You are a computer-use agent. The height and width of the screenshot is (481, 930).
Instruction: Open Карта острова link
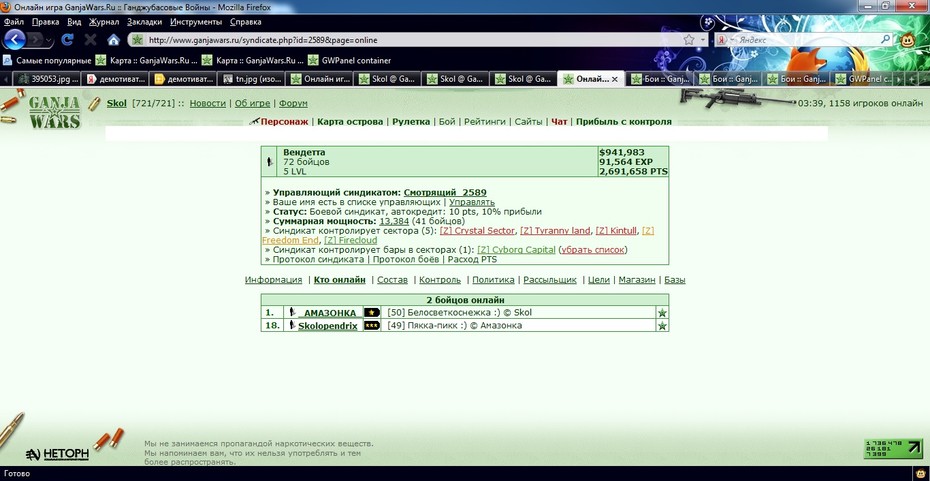pos(350,122)
